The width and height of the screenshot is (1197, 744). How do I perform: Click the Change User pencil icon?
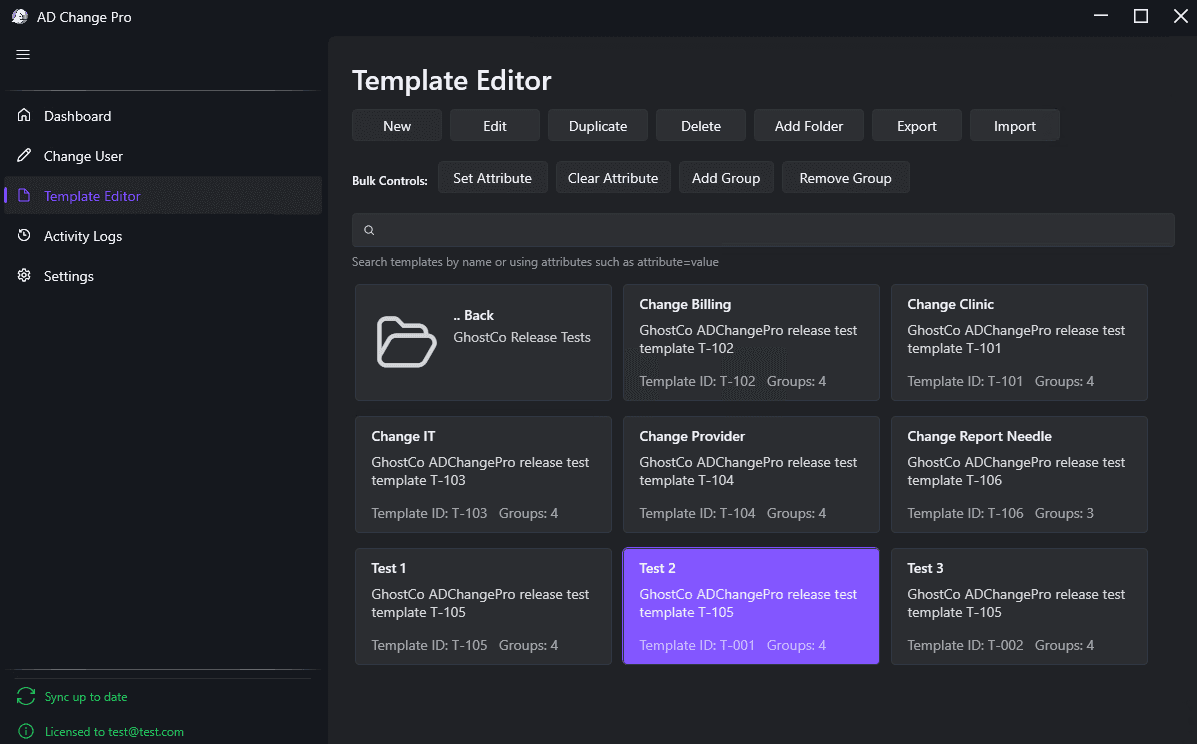click(24, 155)
